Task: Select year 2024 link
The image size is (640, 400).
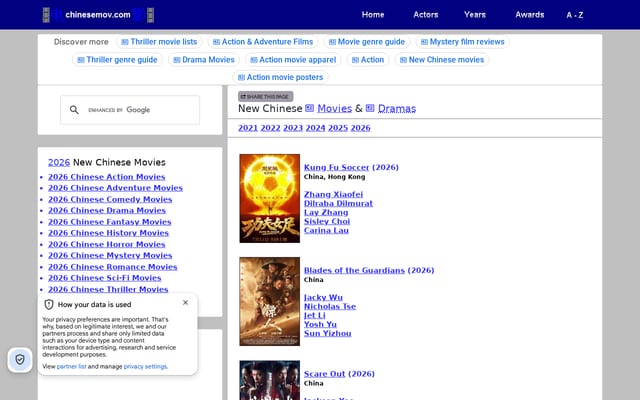Action: point(315,128)
